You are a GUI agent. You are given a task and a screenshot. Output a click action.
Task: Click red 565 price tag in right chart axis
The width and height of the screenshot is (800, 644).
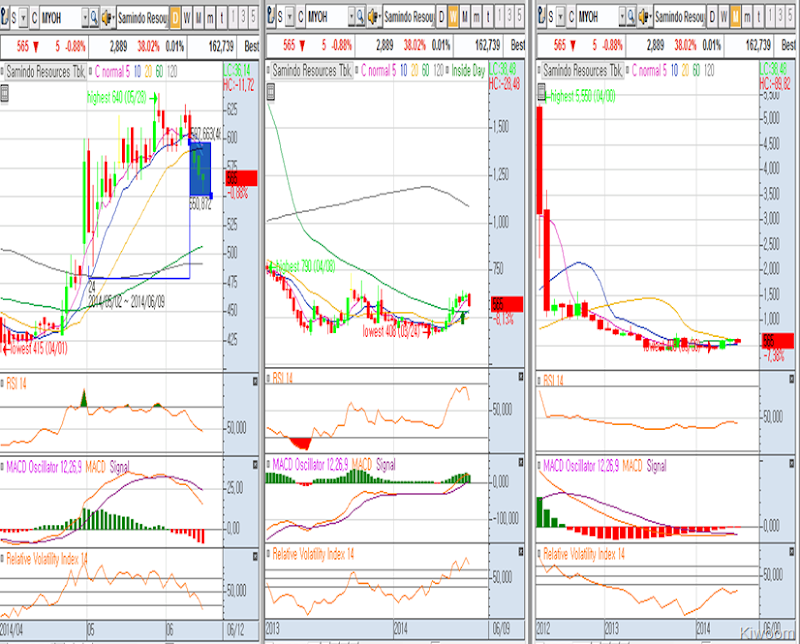click(778, 340)
